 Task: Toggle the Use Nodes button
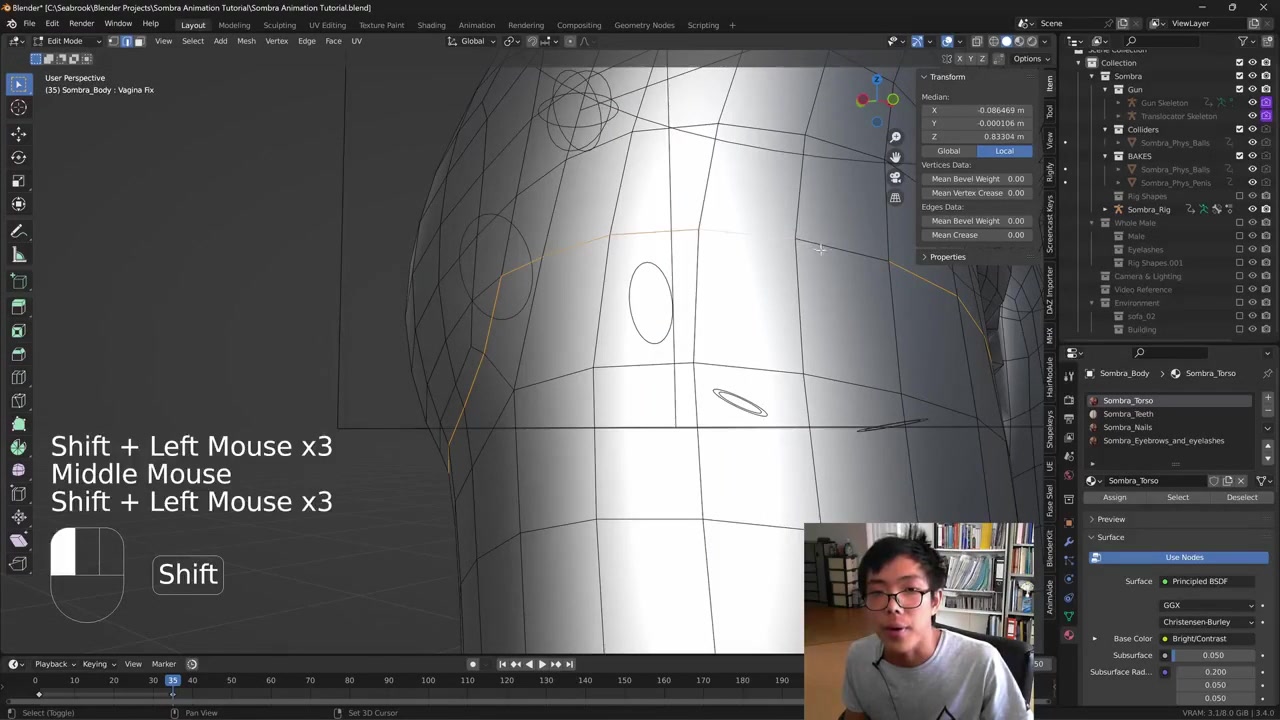coord(1183,557)
